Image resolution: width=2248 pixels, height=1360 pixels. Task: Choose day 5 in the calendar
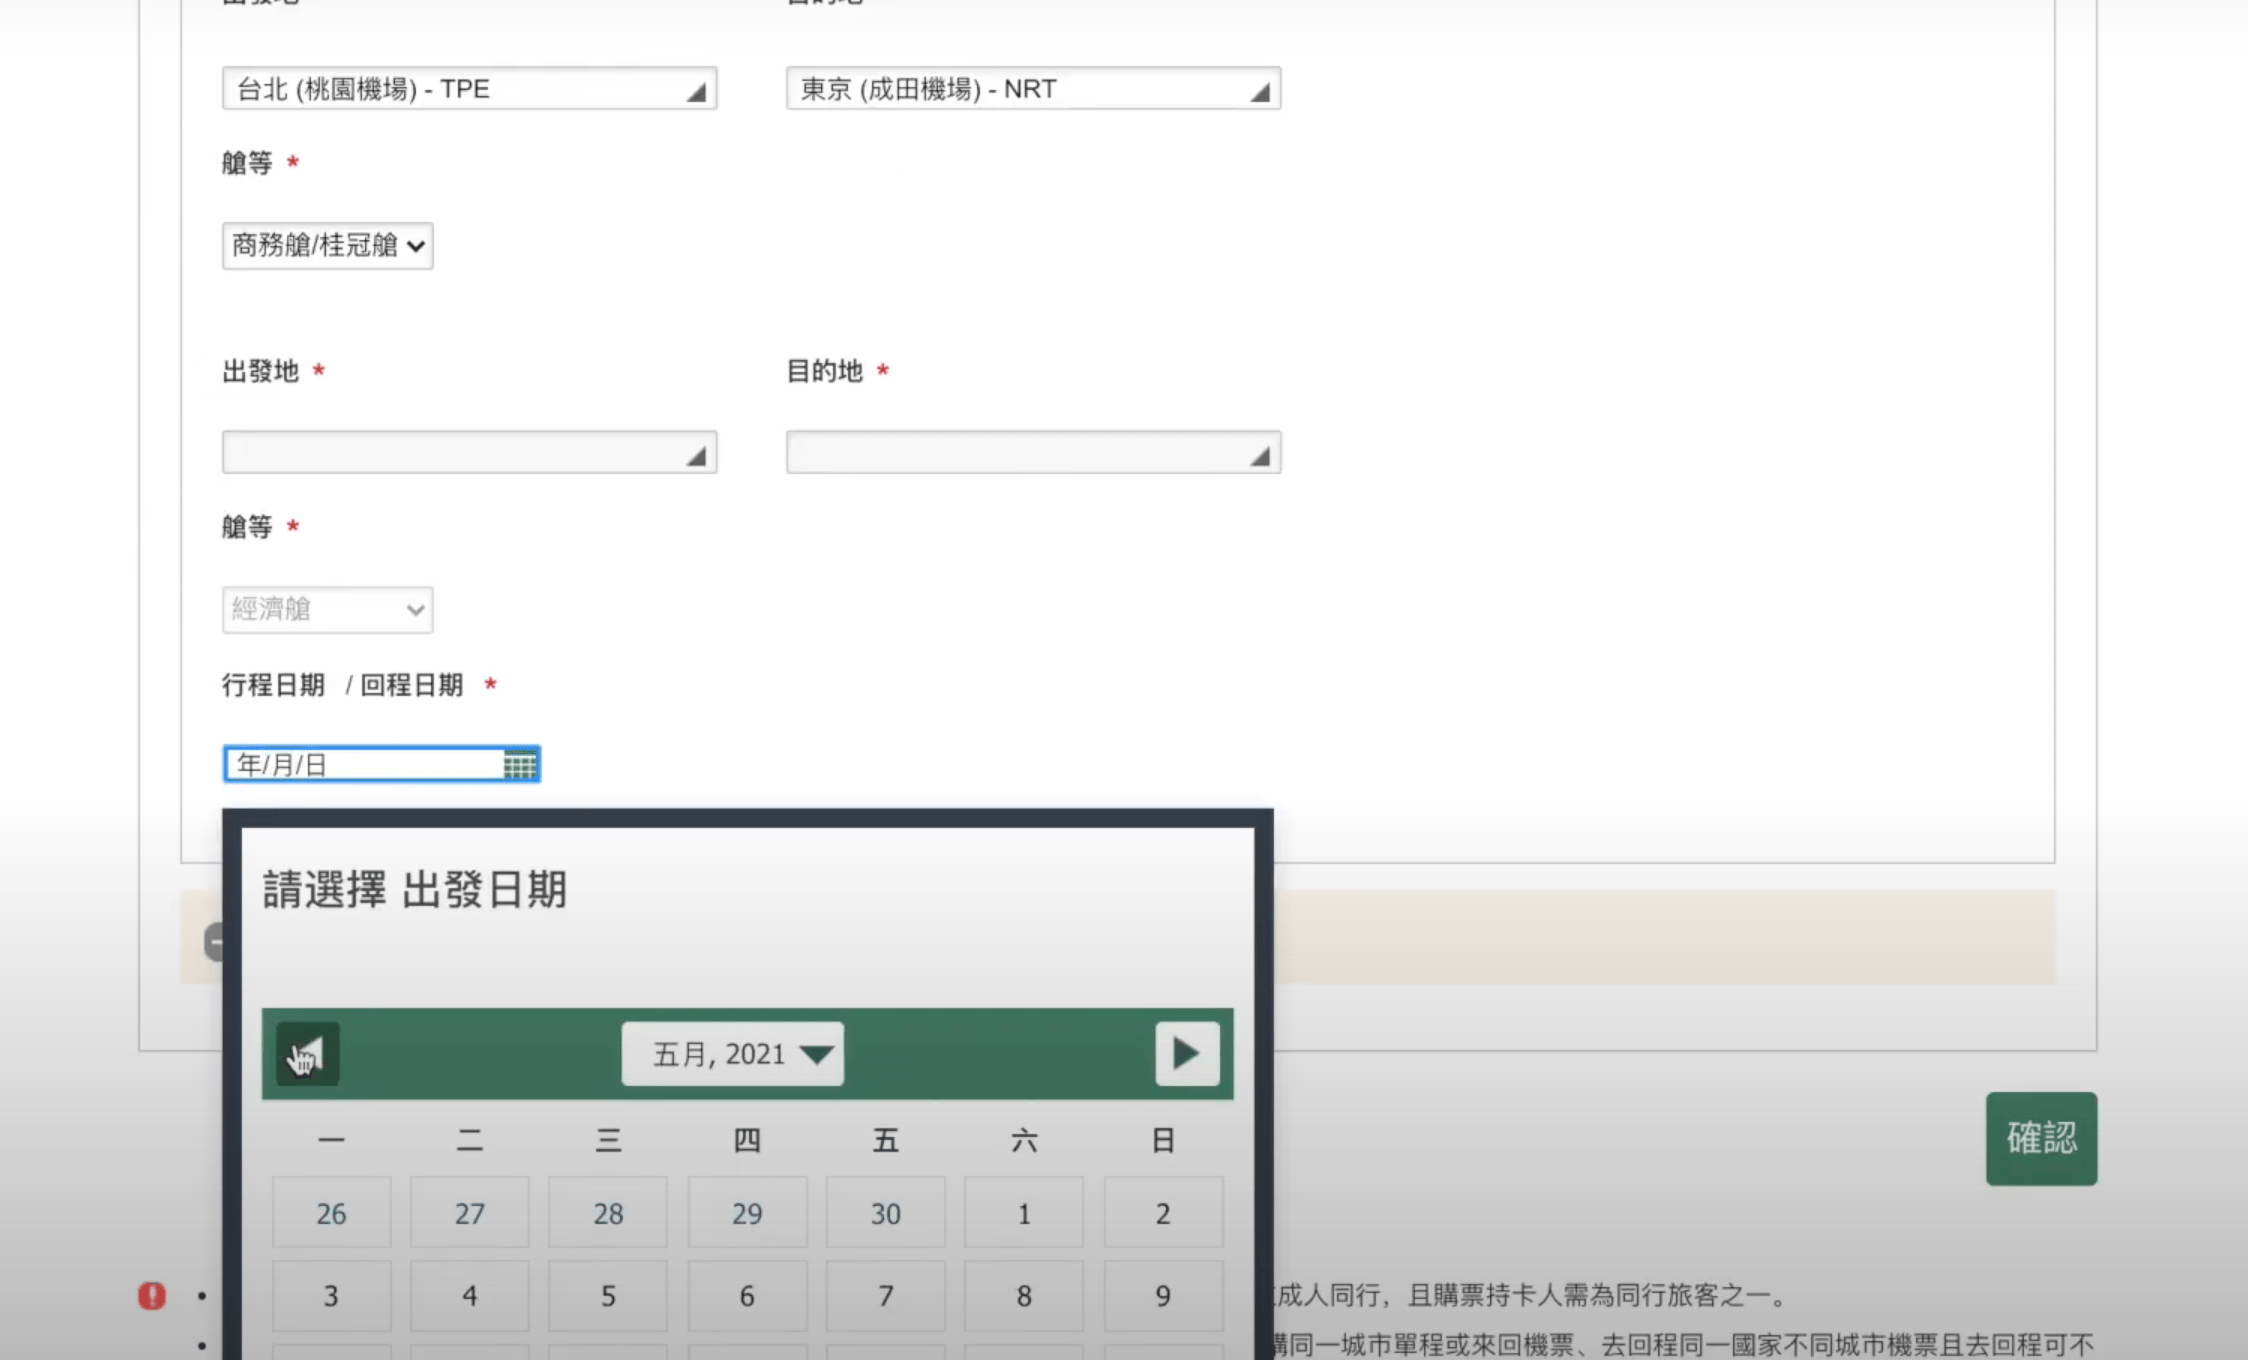pos(608,1296)
